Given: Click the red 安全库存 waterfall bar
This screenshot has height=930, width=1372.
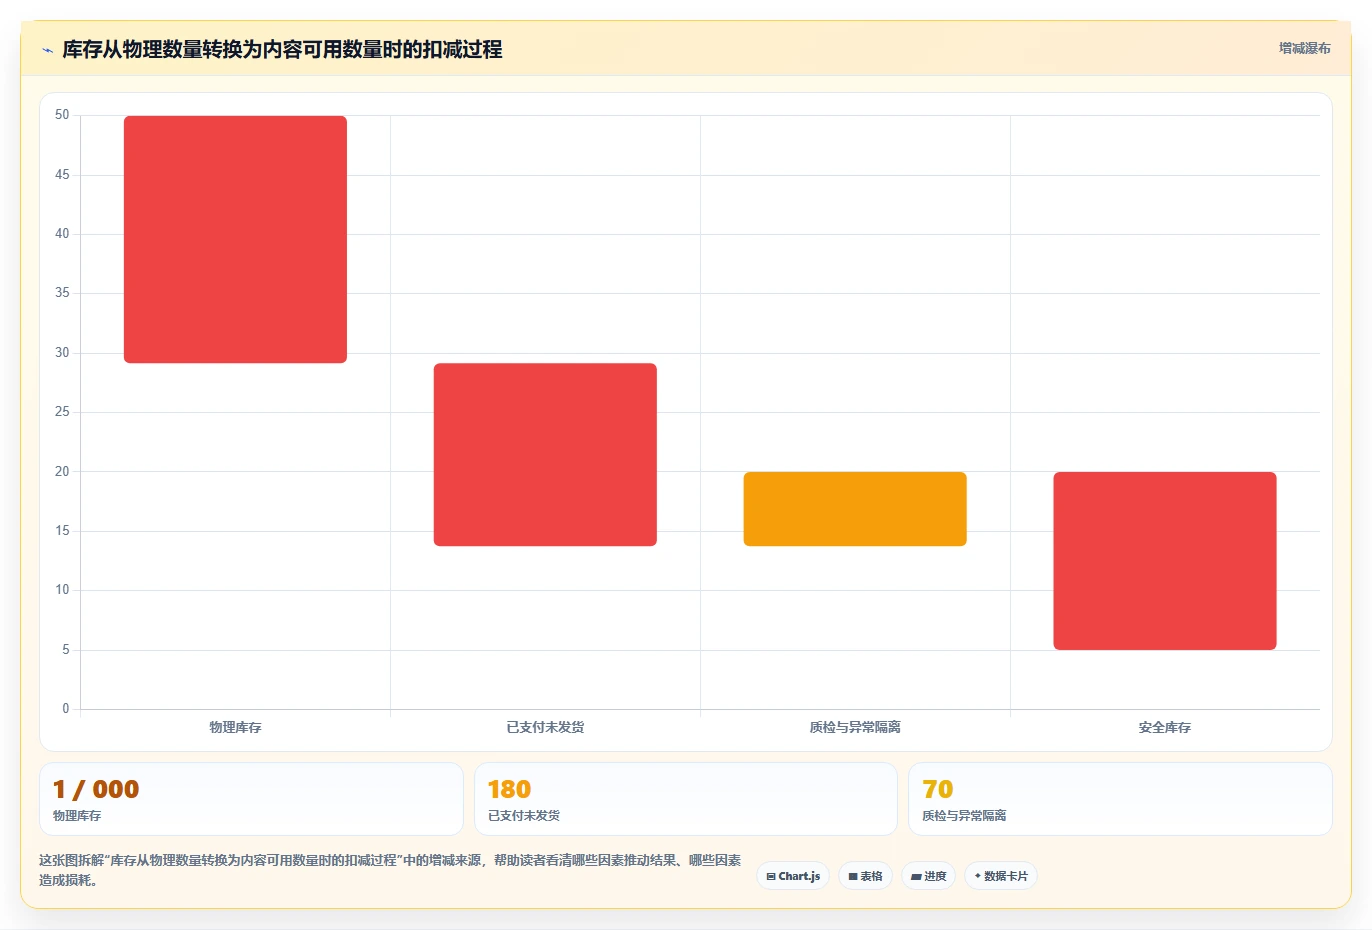Looking at the screenshot, I should [x=1165, y=561].
